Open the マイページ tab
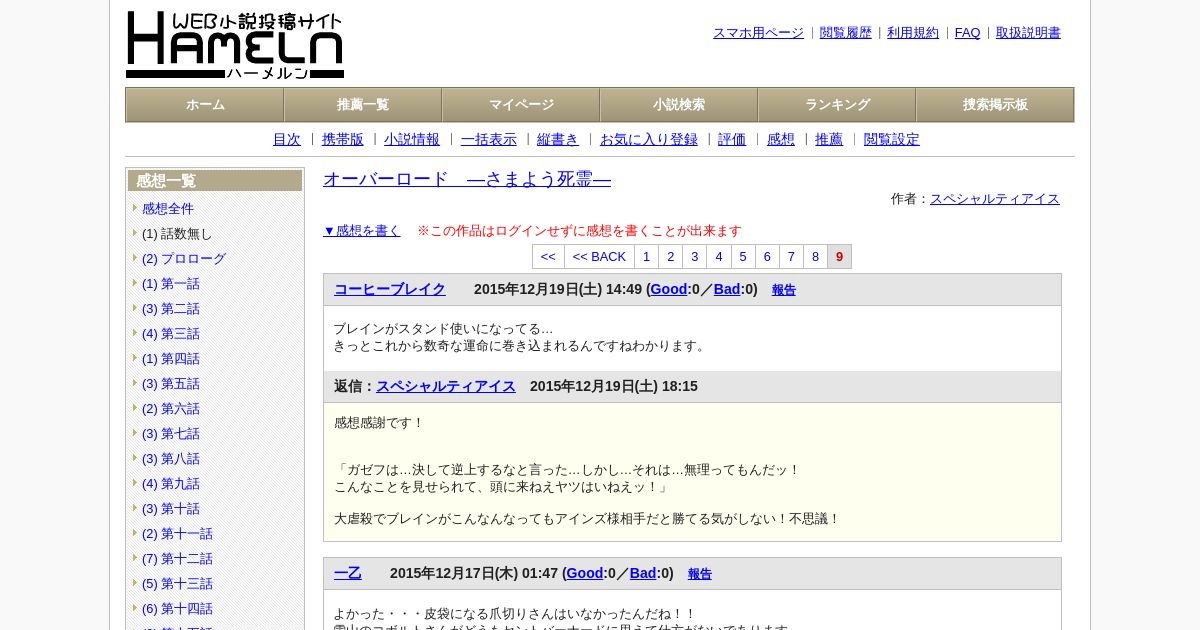This screenshot has height=630, width=1200. click(521, 105)
